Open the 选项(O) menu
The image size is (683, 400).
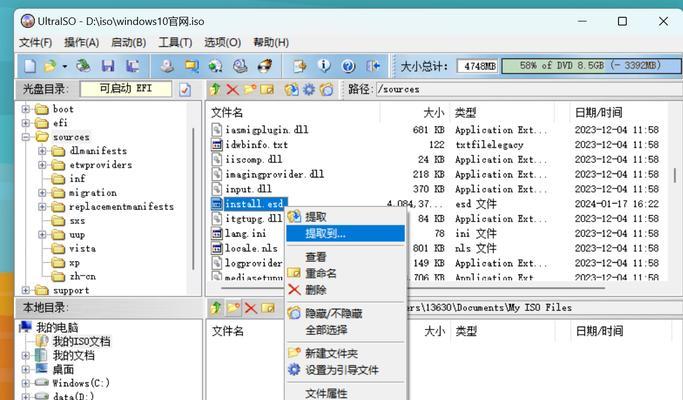tap(223, 42)
